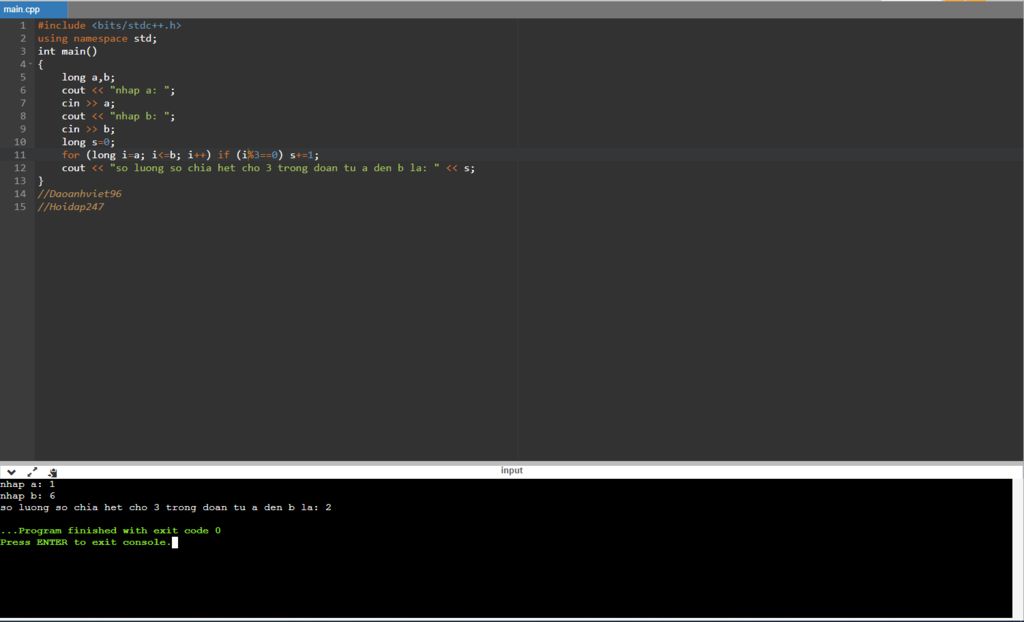This screenshot has width=1024, height=622.
Task: Click the '//Hoidap247' comment
Action: click(71, 206)
